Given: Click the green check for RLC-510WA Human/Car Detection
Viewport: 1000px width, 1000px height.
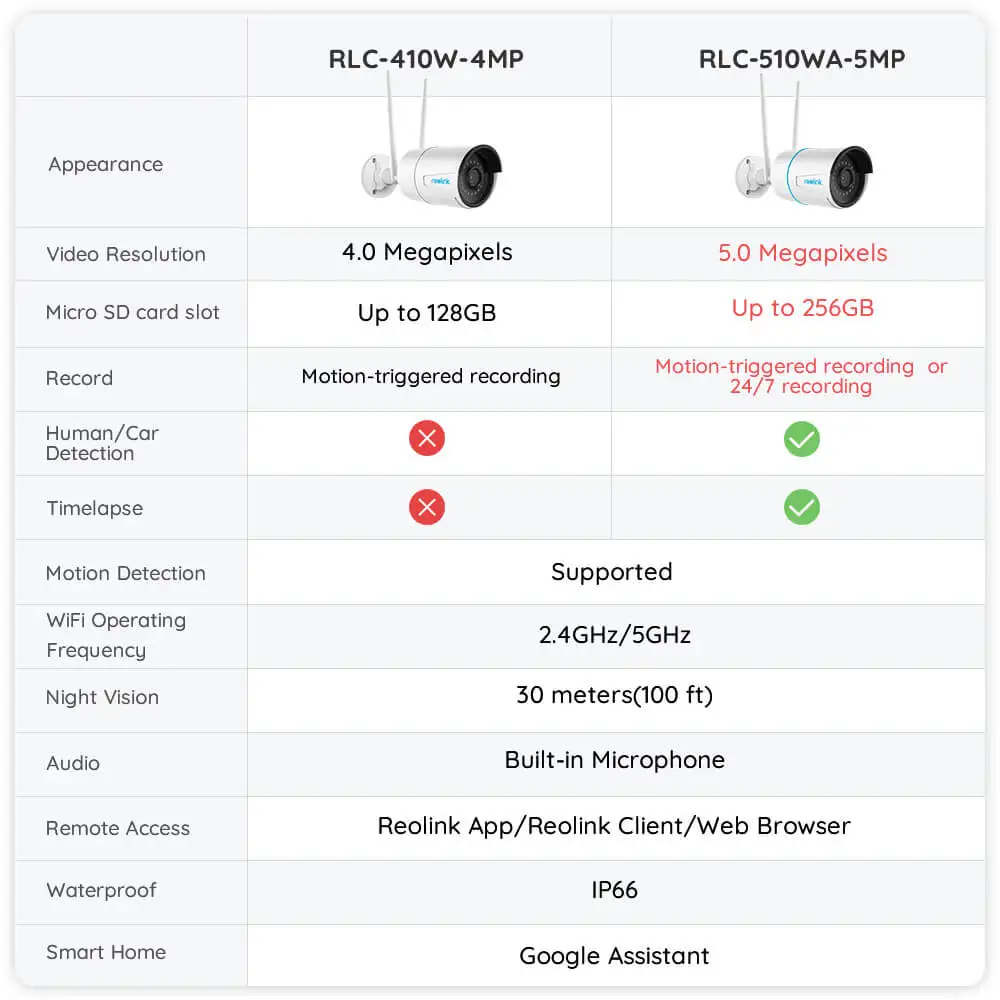Looking at the screenshot, I should [801, 438].
